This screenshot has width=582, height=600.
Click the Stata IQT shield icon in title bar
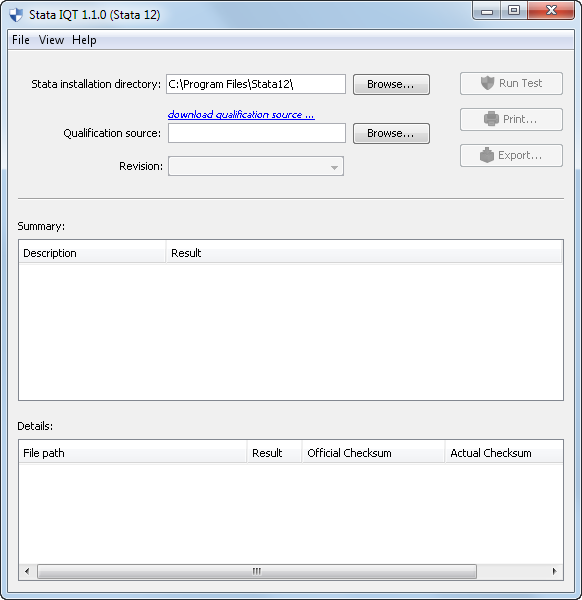point(16,15)
